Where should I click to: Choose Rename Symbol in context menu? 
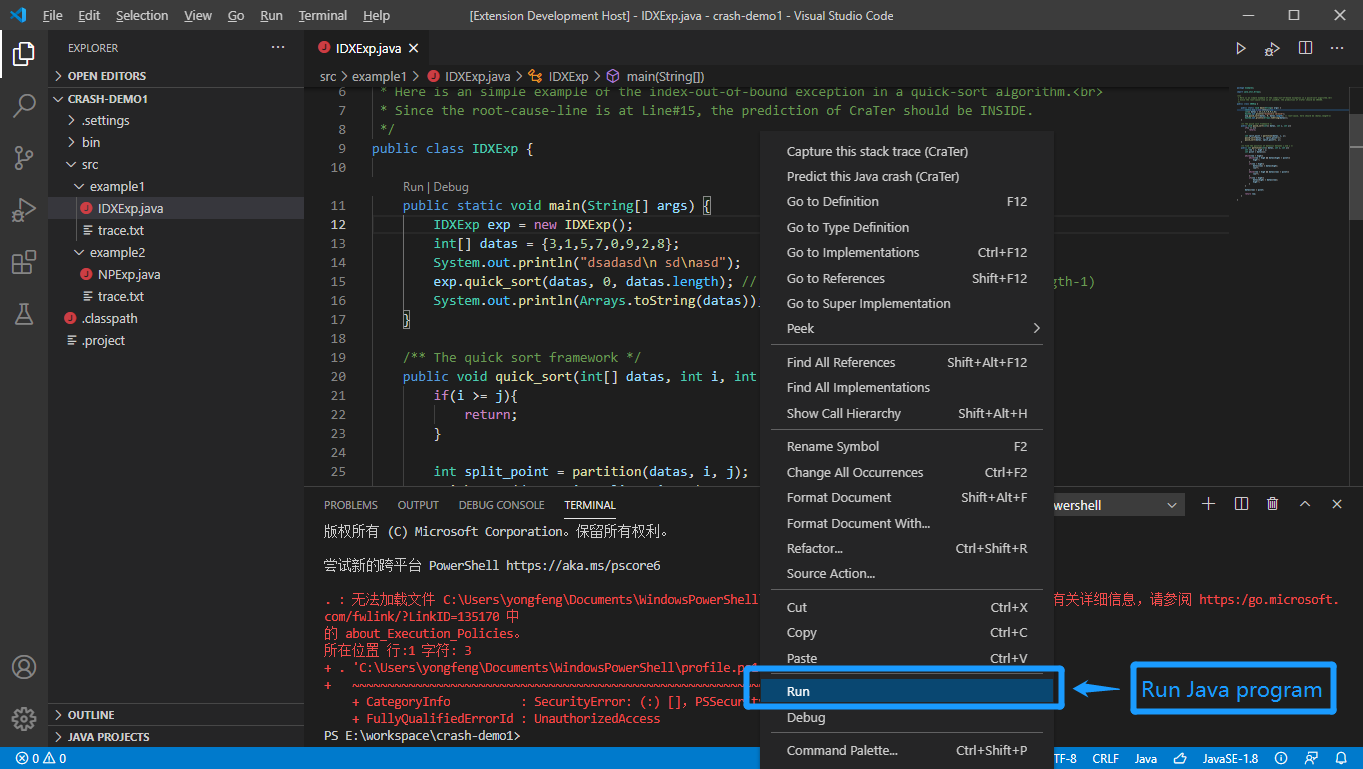click(x=907, y=446)
